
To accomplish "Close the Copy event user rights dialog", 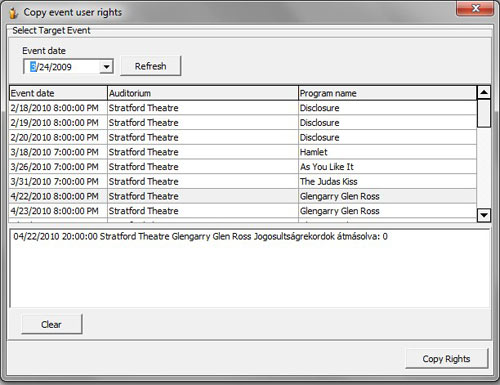I will click(475, 8).
